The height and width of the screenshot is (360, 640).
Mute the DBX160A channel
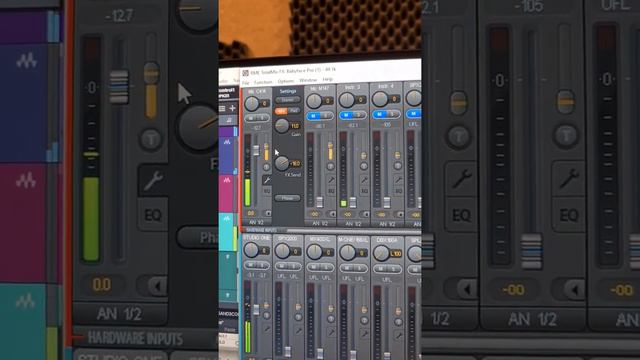coord(381,269)
